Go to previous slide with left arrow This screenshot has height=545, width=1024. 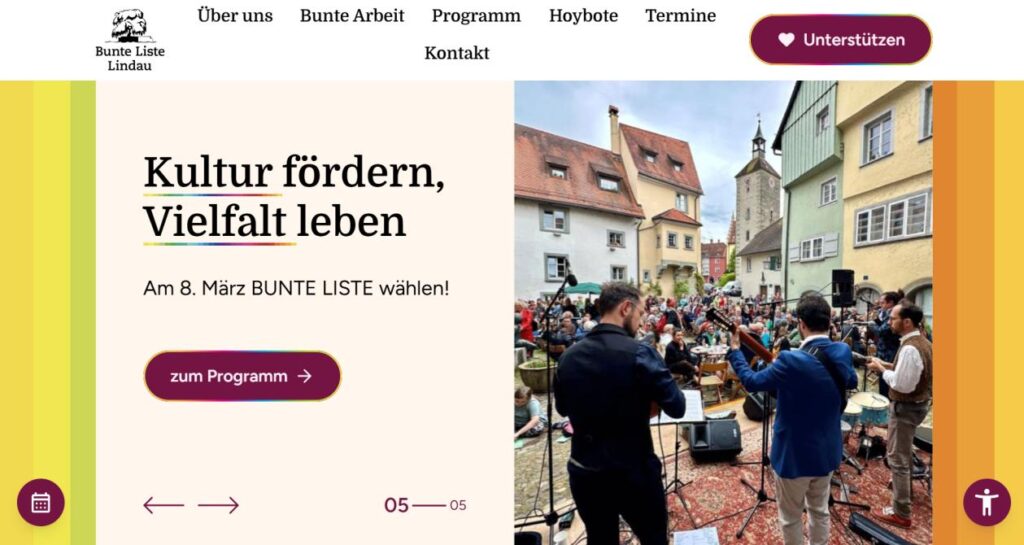(163, 505)
